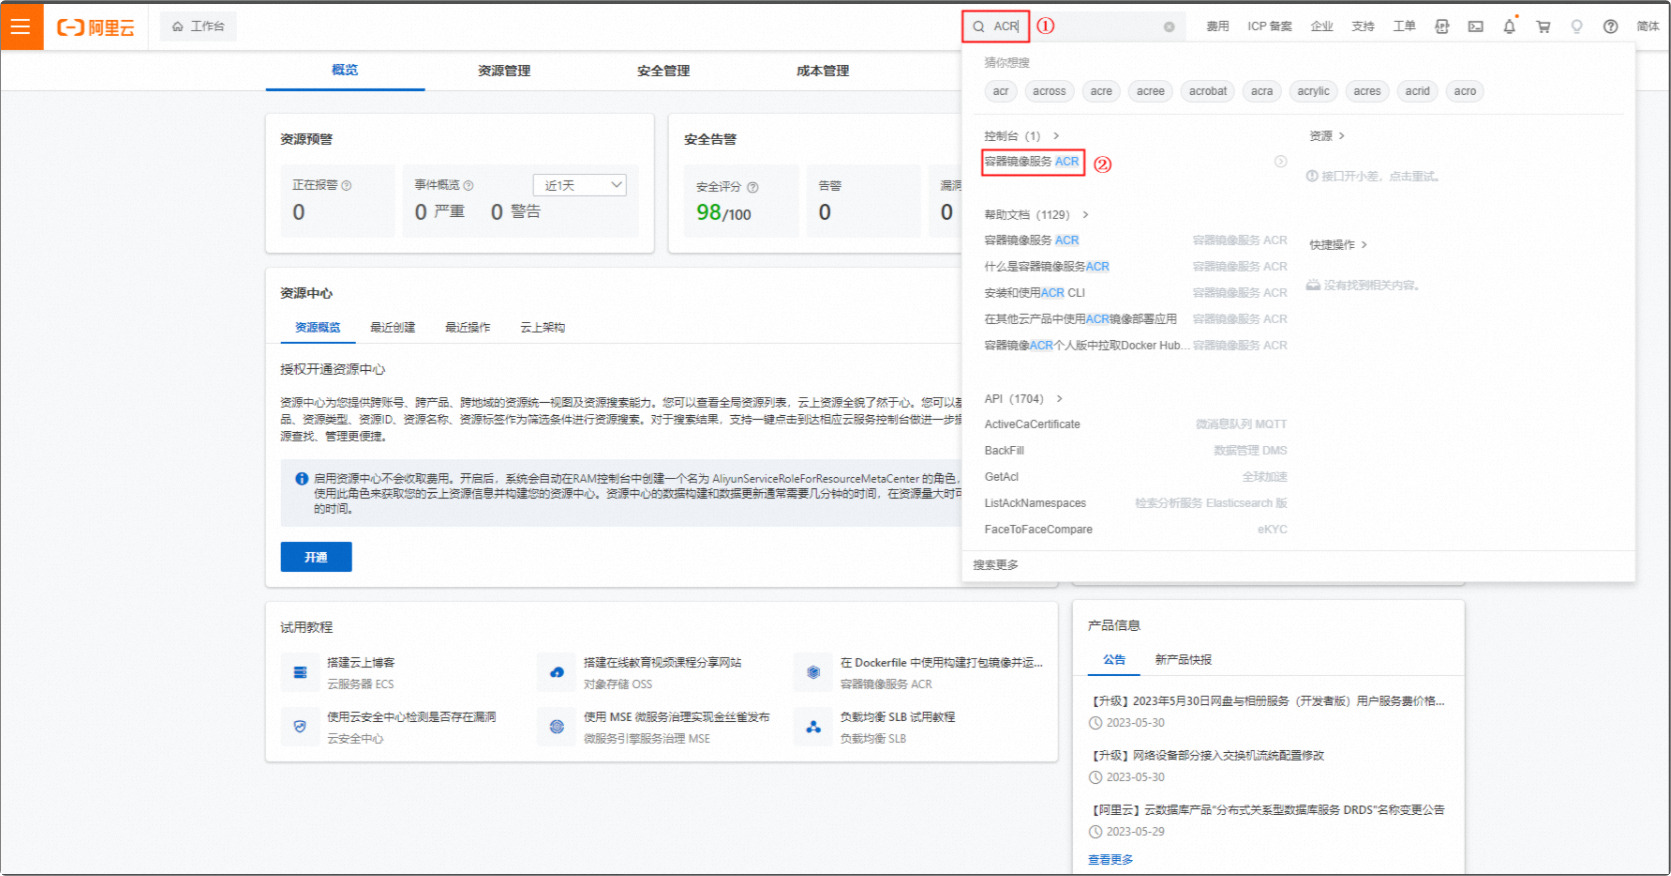This screenshot has width=1671, height=876.
Task: Click info icon beside 安全评分
Action: pos(753,187)
